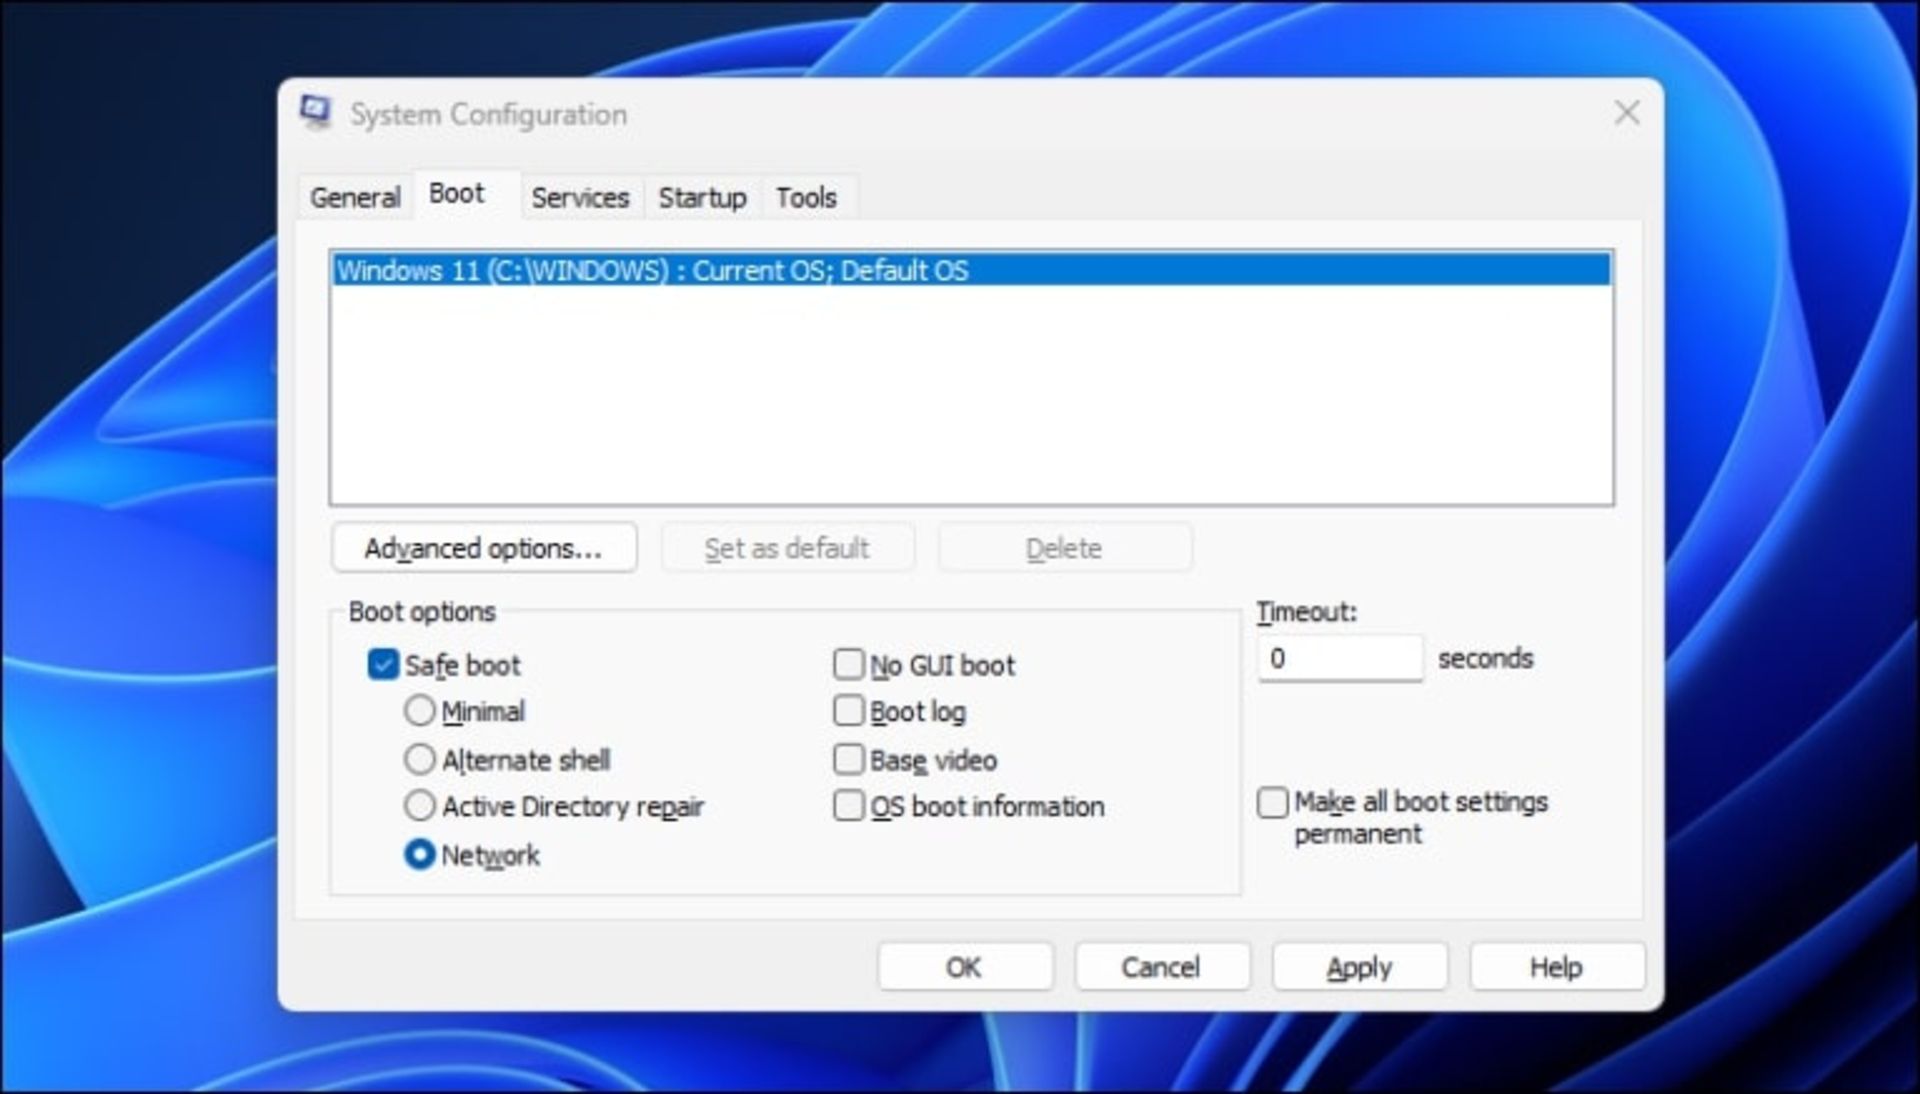Edit the Timeout seconds input field
Screen dimensions: 1920x1094
point(1338,658)
